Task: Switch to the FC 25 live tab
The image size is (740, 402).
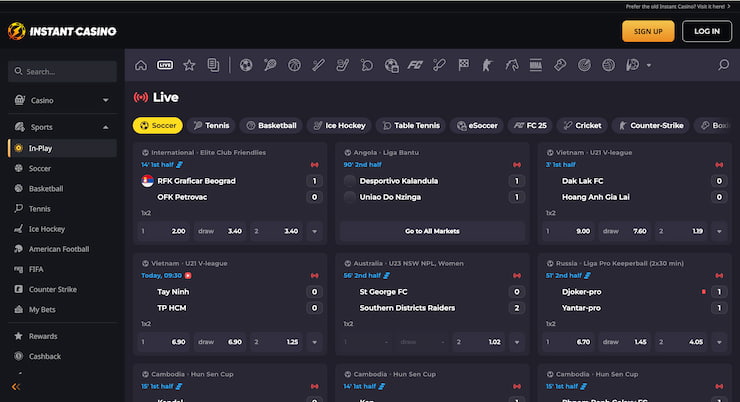Action: [530, 126]
